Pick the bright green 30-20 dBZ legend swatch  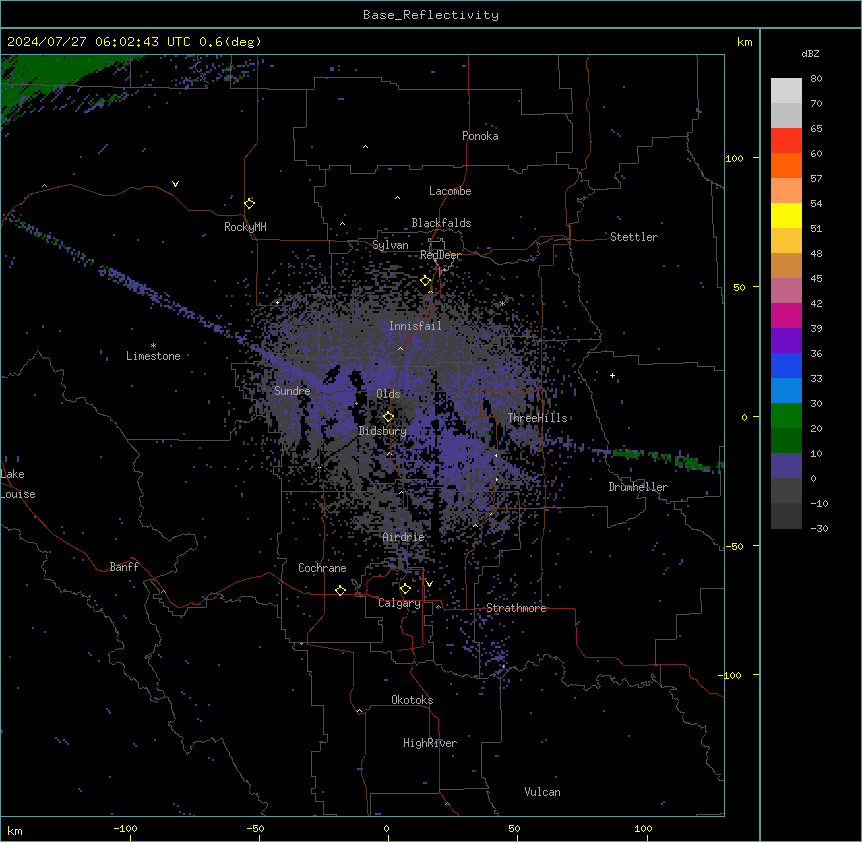786,416
